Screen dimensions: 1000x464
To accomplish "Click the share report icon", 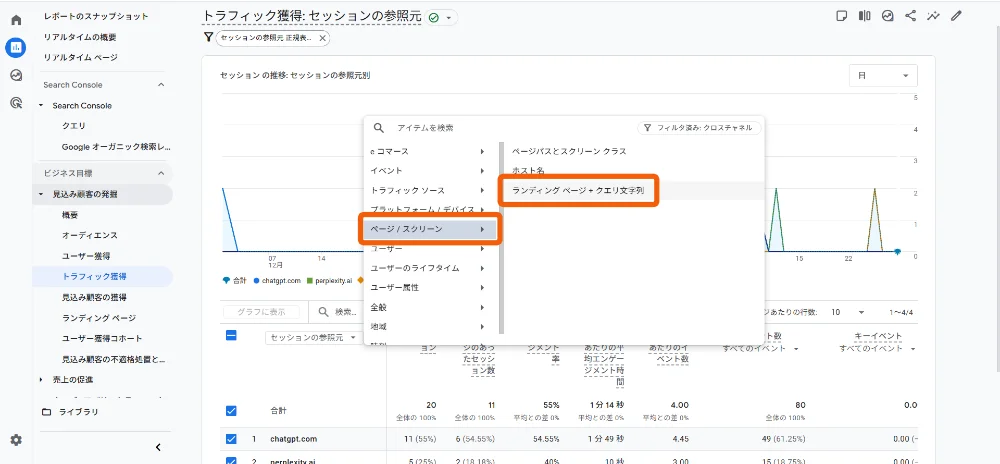I will click(911, 16).
